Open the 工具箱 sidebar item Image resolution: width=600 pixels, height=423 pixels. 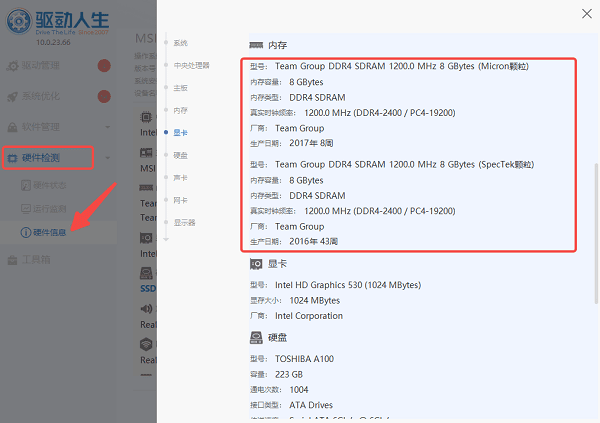(x=36, y=260)
